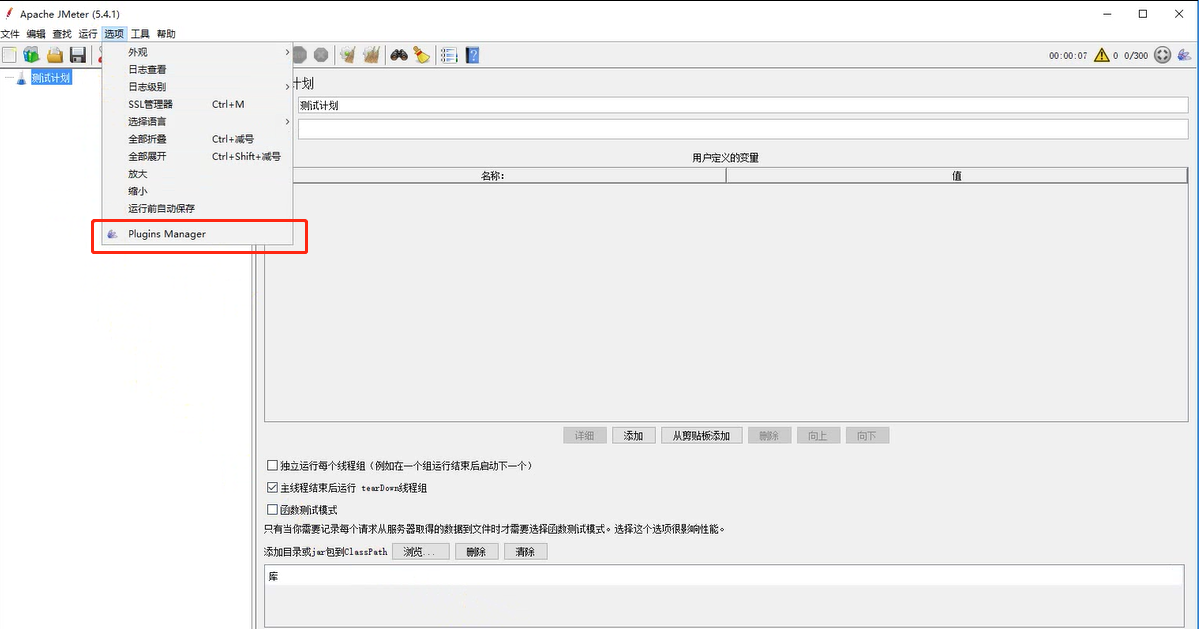Open the 查找 menu
This screenshot has height=629, width=1199.
click(x=62, y=34)
